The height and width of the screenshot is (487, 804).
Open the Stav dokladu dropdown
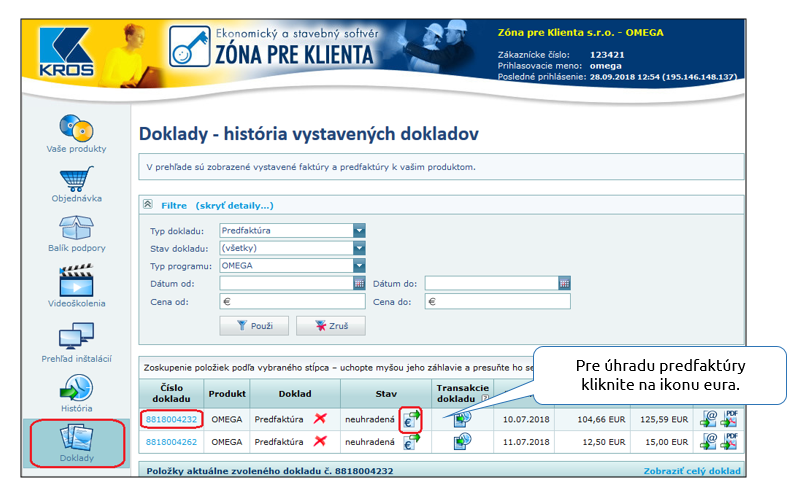359,248
